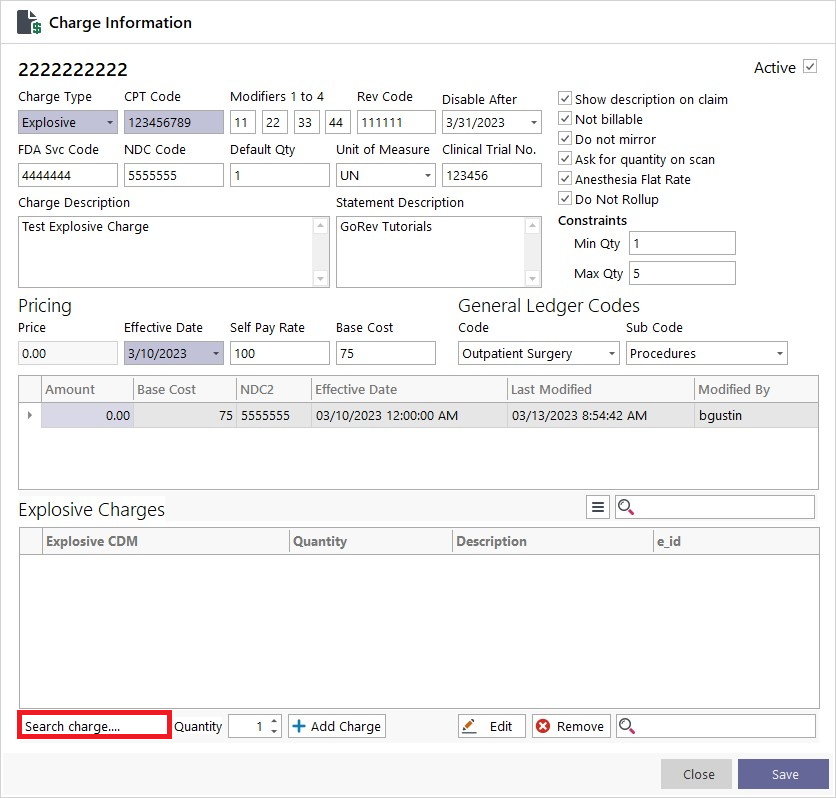Click the Explosive CDM column header
This screenshot has width=836, height=798.
pyautogui.click(x=165, y=542)
